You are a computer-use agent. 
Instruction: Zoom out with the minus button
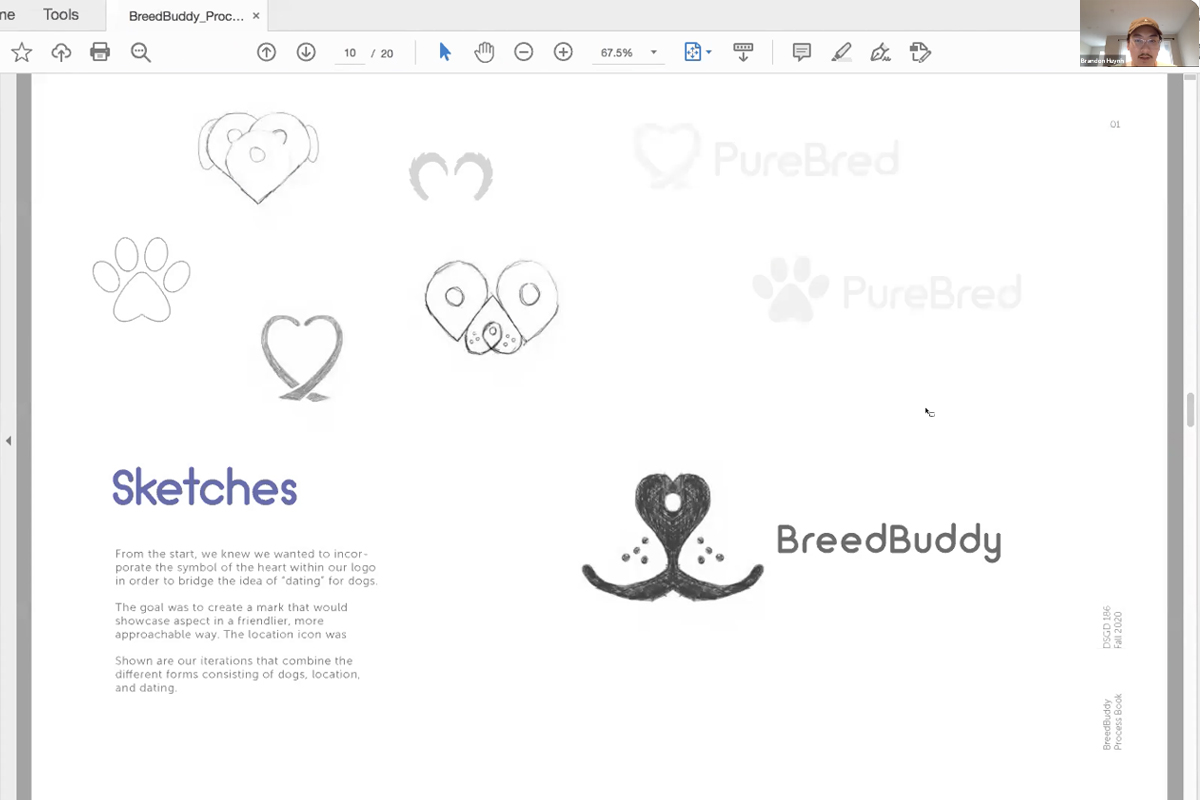523,53
